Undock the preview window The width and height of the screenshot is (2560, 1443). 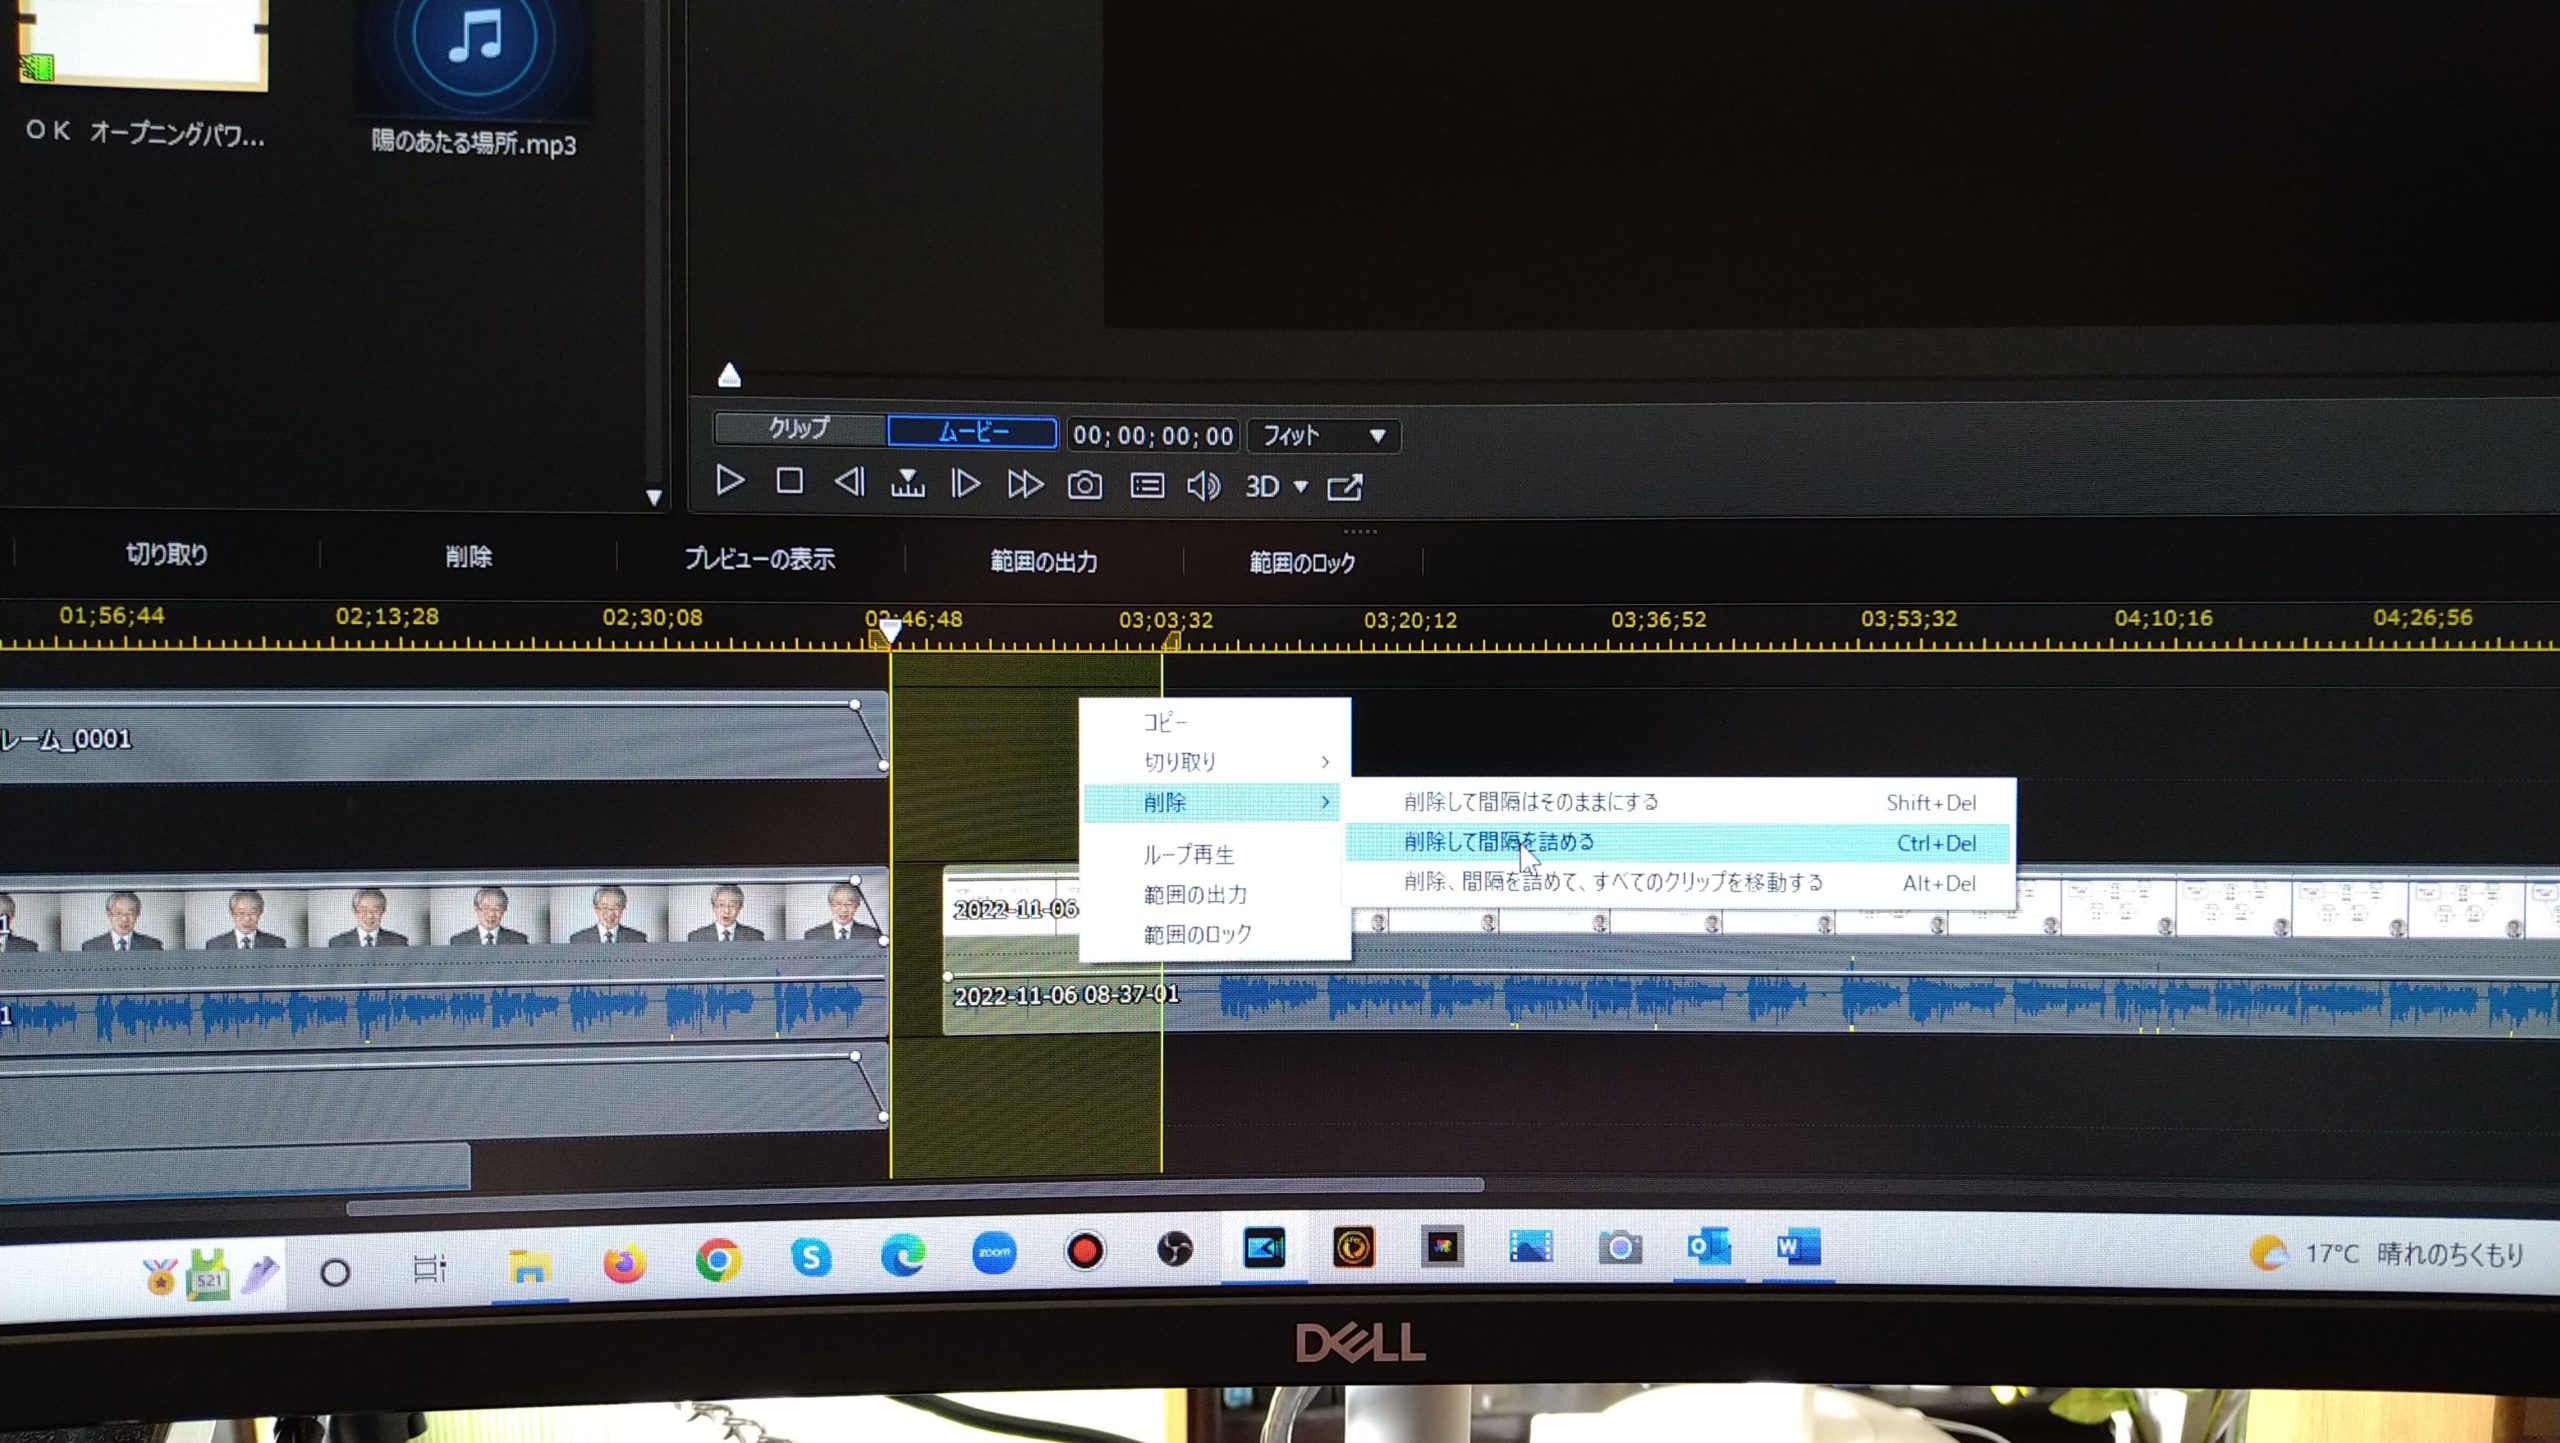pos(1345,488)
